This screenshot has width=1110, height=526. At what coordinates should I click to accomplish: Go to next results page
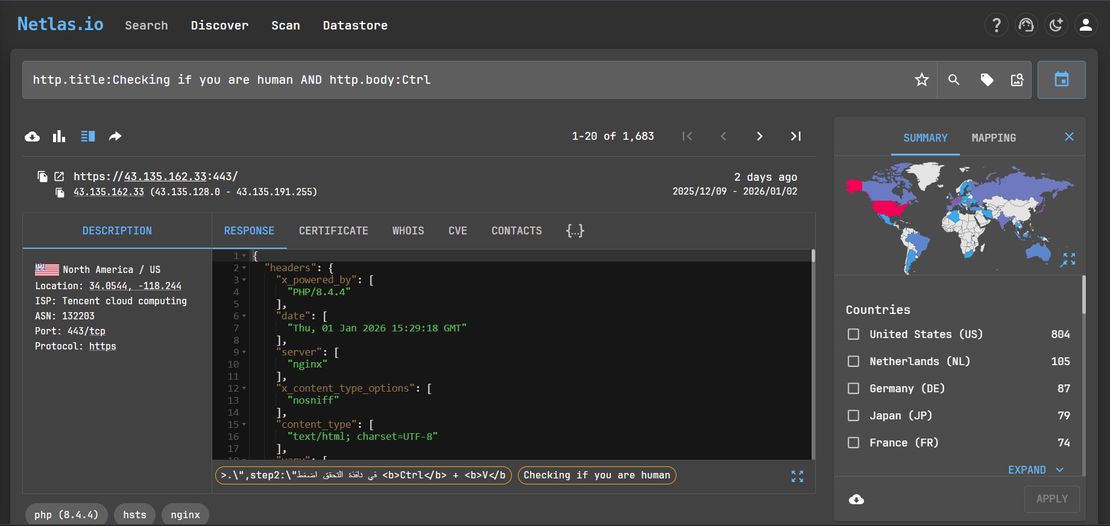pos(760,136)
